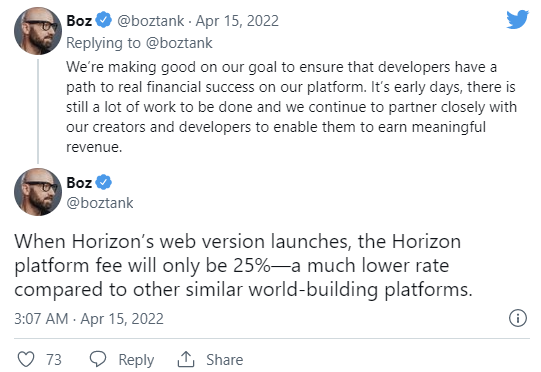Click the Boz display name on the parent tweet
The height and width of the screenshot is (372, 541).
pos(79,21)
